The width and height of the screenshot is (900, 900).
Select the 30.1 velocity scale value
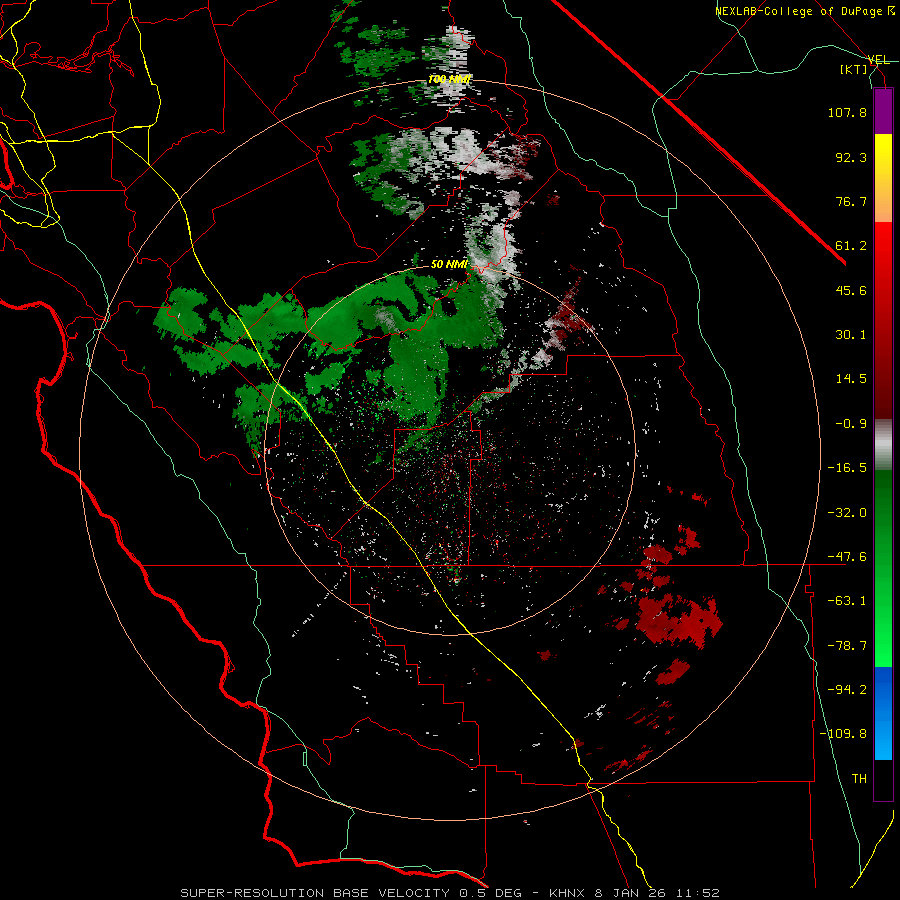click(851, 335)
